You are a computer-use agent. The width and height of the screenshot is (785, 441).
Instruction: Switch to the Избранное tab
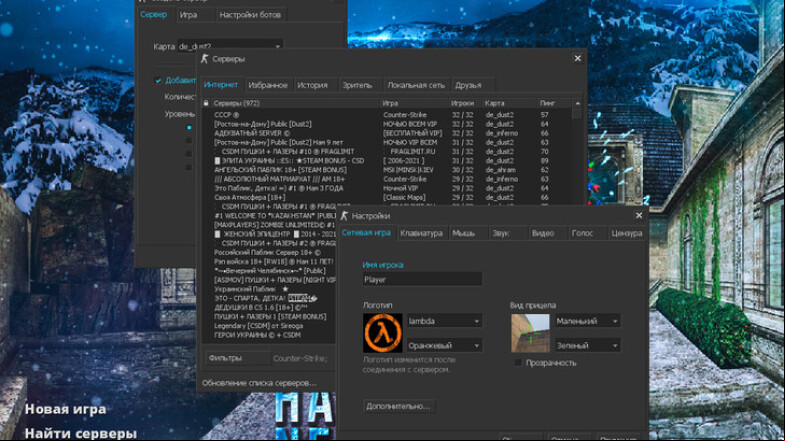268,85
